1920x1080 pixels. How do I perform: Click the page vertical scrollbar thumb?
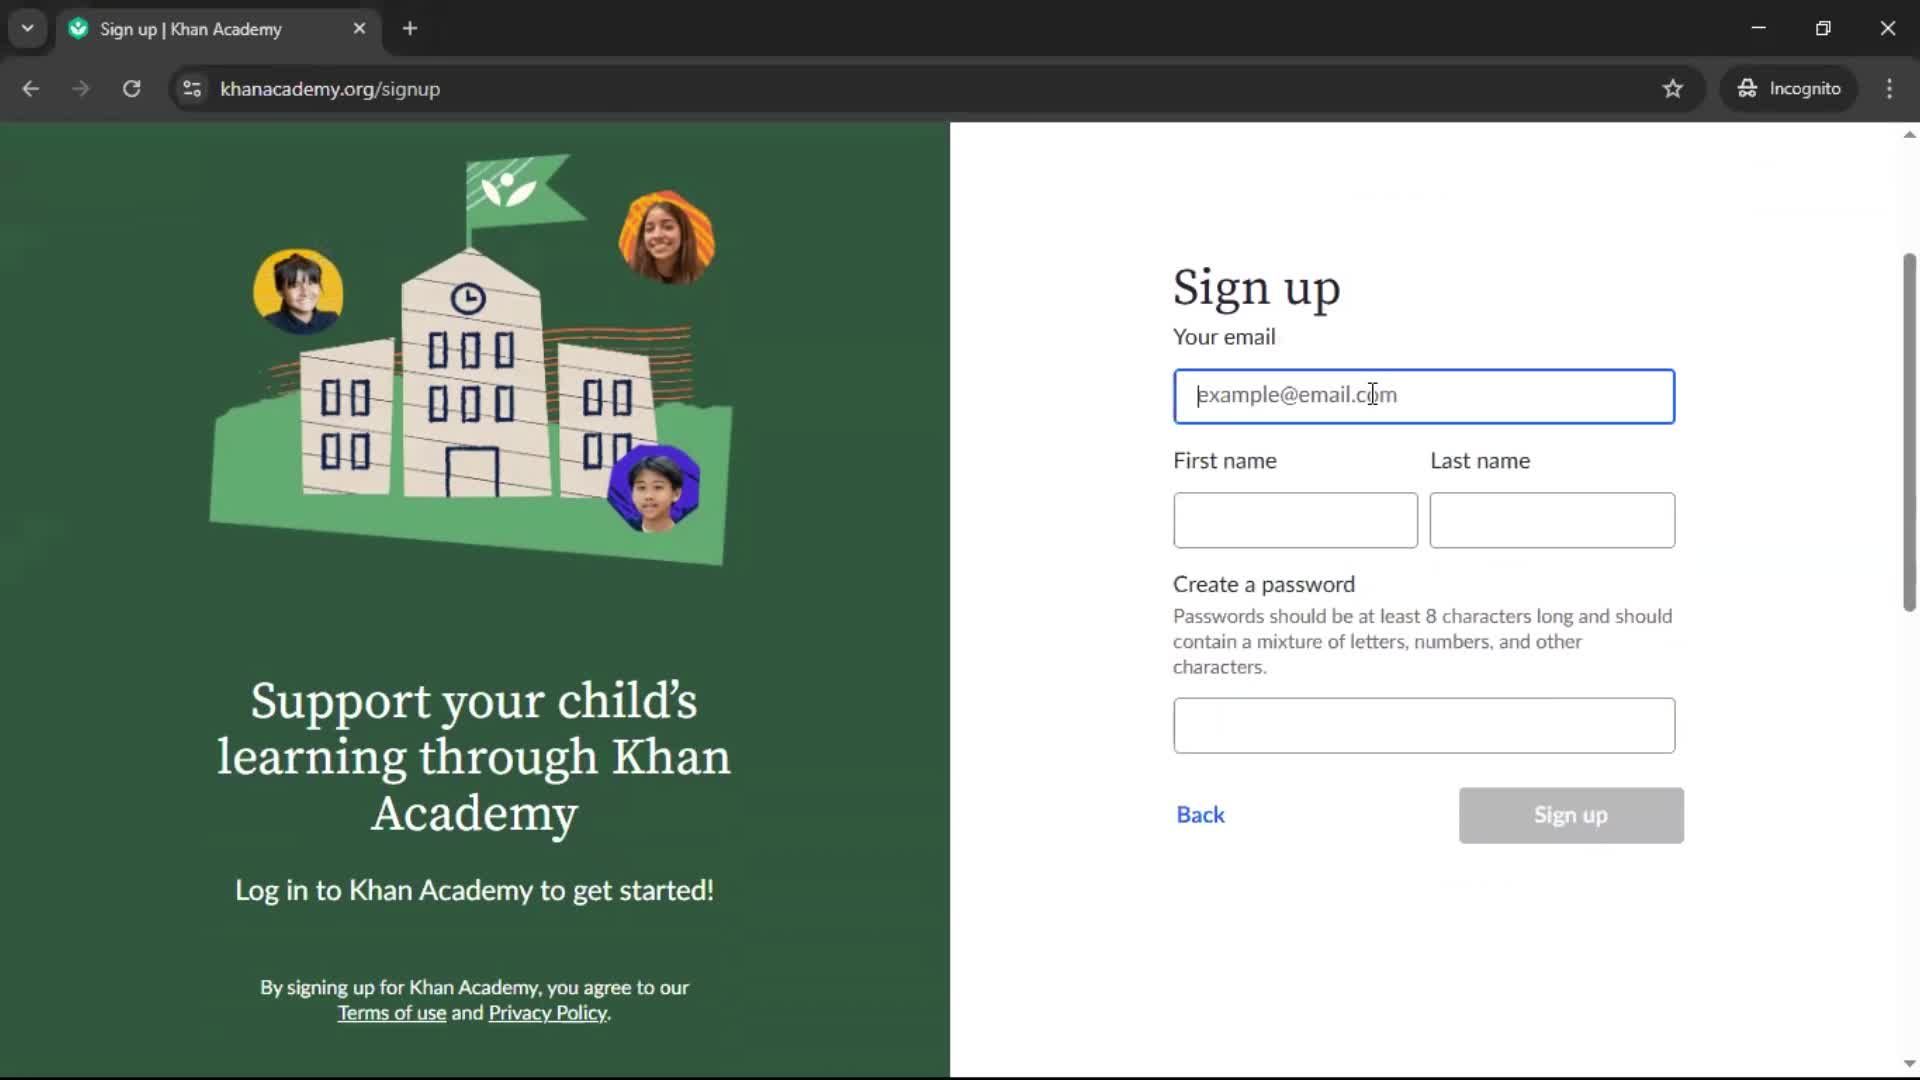(1909, 432)
